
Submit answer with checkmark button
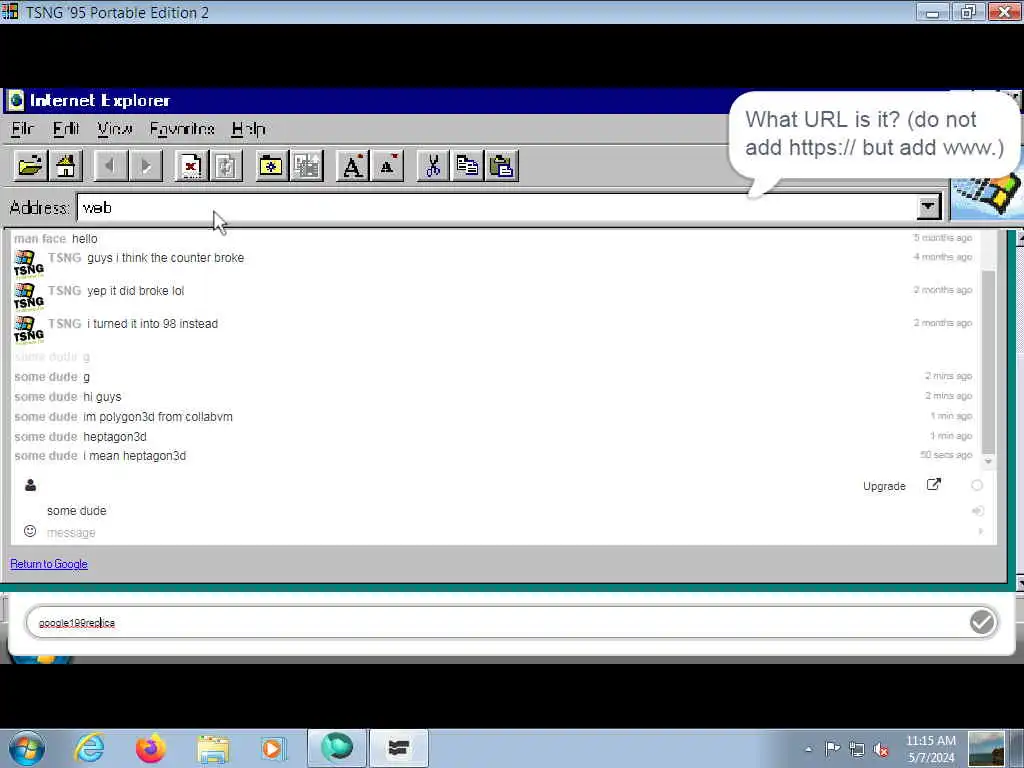pyautogui.click(x=982, y=622)
